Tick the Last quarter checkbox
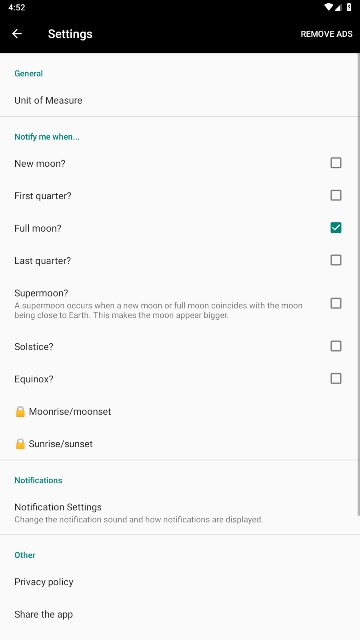Image resolution: width=360 pixels, height=640 pixels. pos(336,260)
